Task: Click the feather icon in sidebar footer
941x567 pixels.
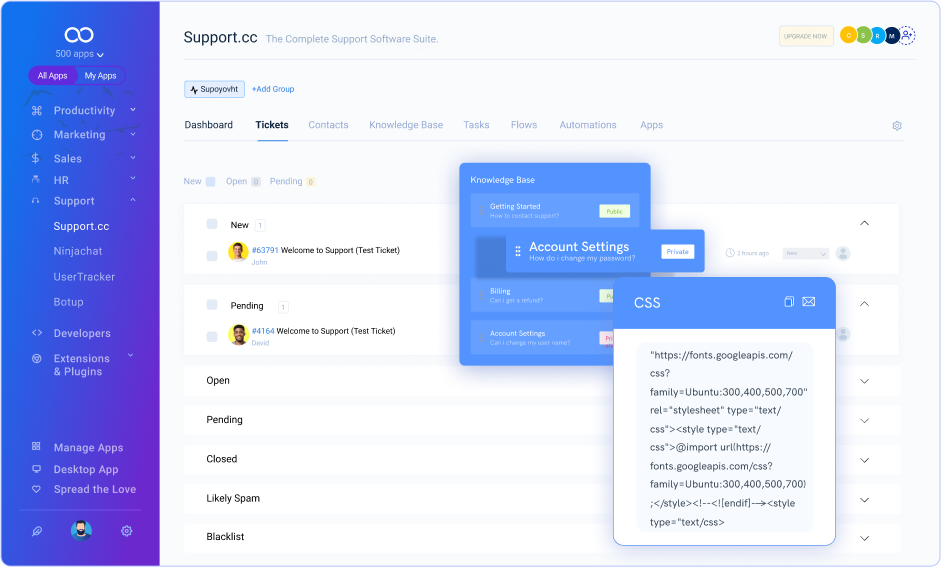Action: [37, 531]
